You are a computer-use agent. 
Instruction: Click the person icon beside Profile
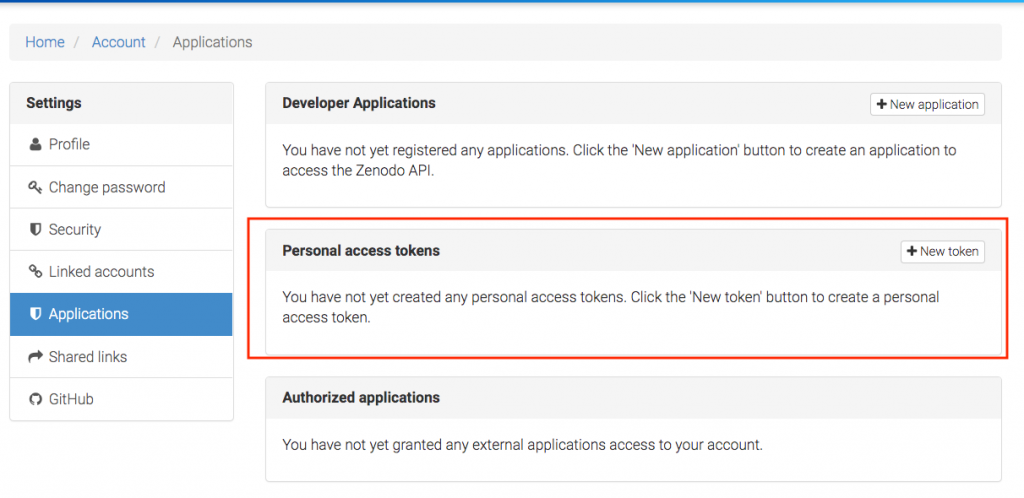point(35,144)
